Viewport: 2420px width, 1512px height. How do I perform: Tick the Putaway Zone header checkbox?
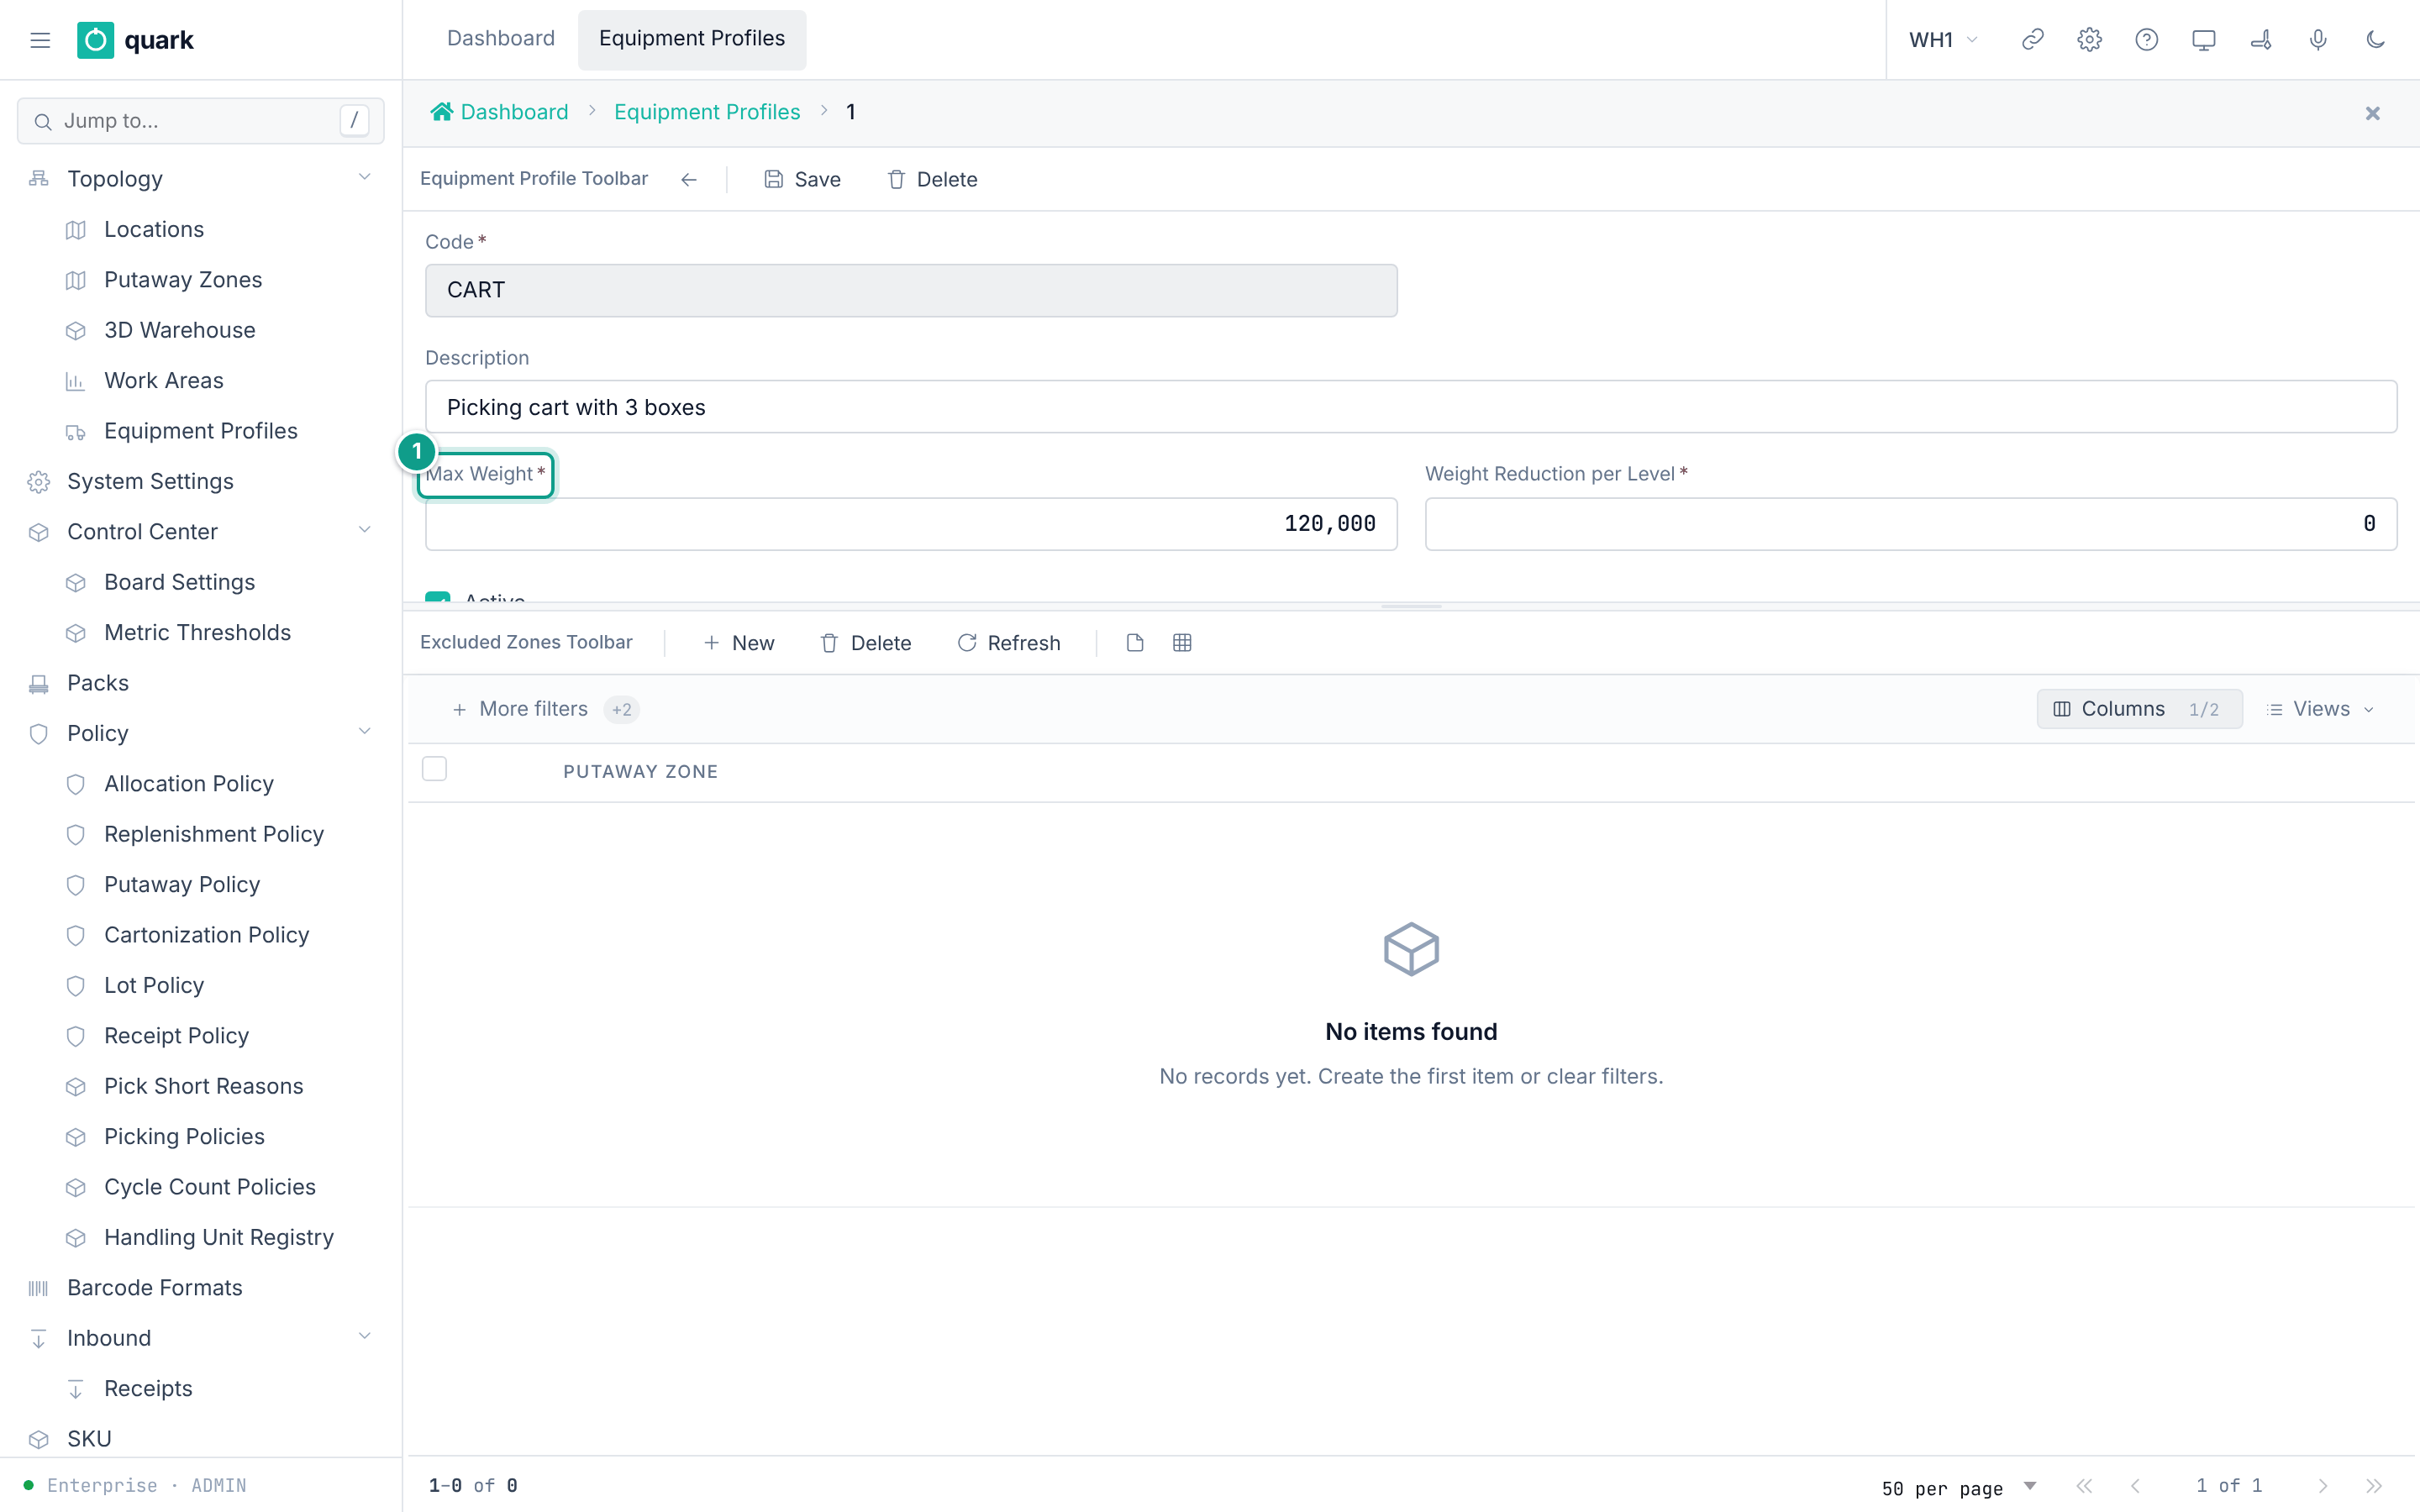point(434,769)
